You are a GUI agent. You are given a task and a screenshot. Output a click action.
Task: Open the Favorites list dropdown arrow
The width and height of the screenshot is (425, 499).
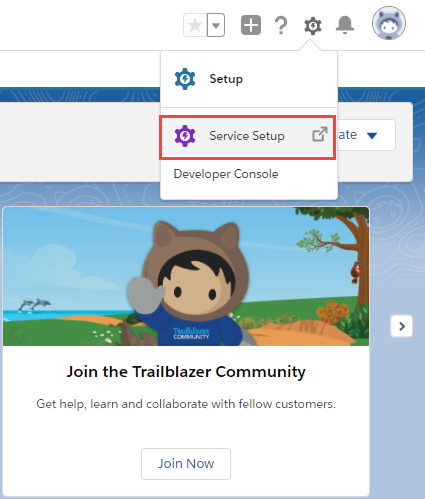coord(216,25)
